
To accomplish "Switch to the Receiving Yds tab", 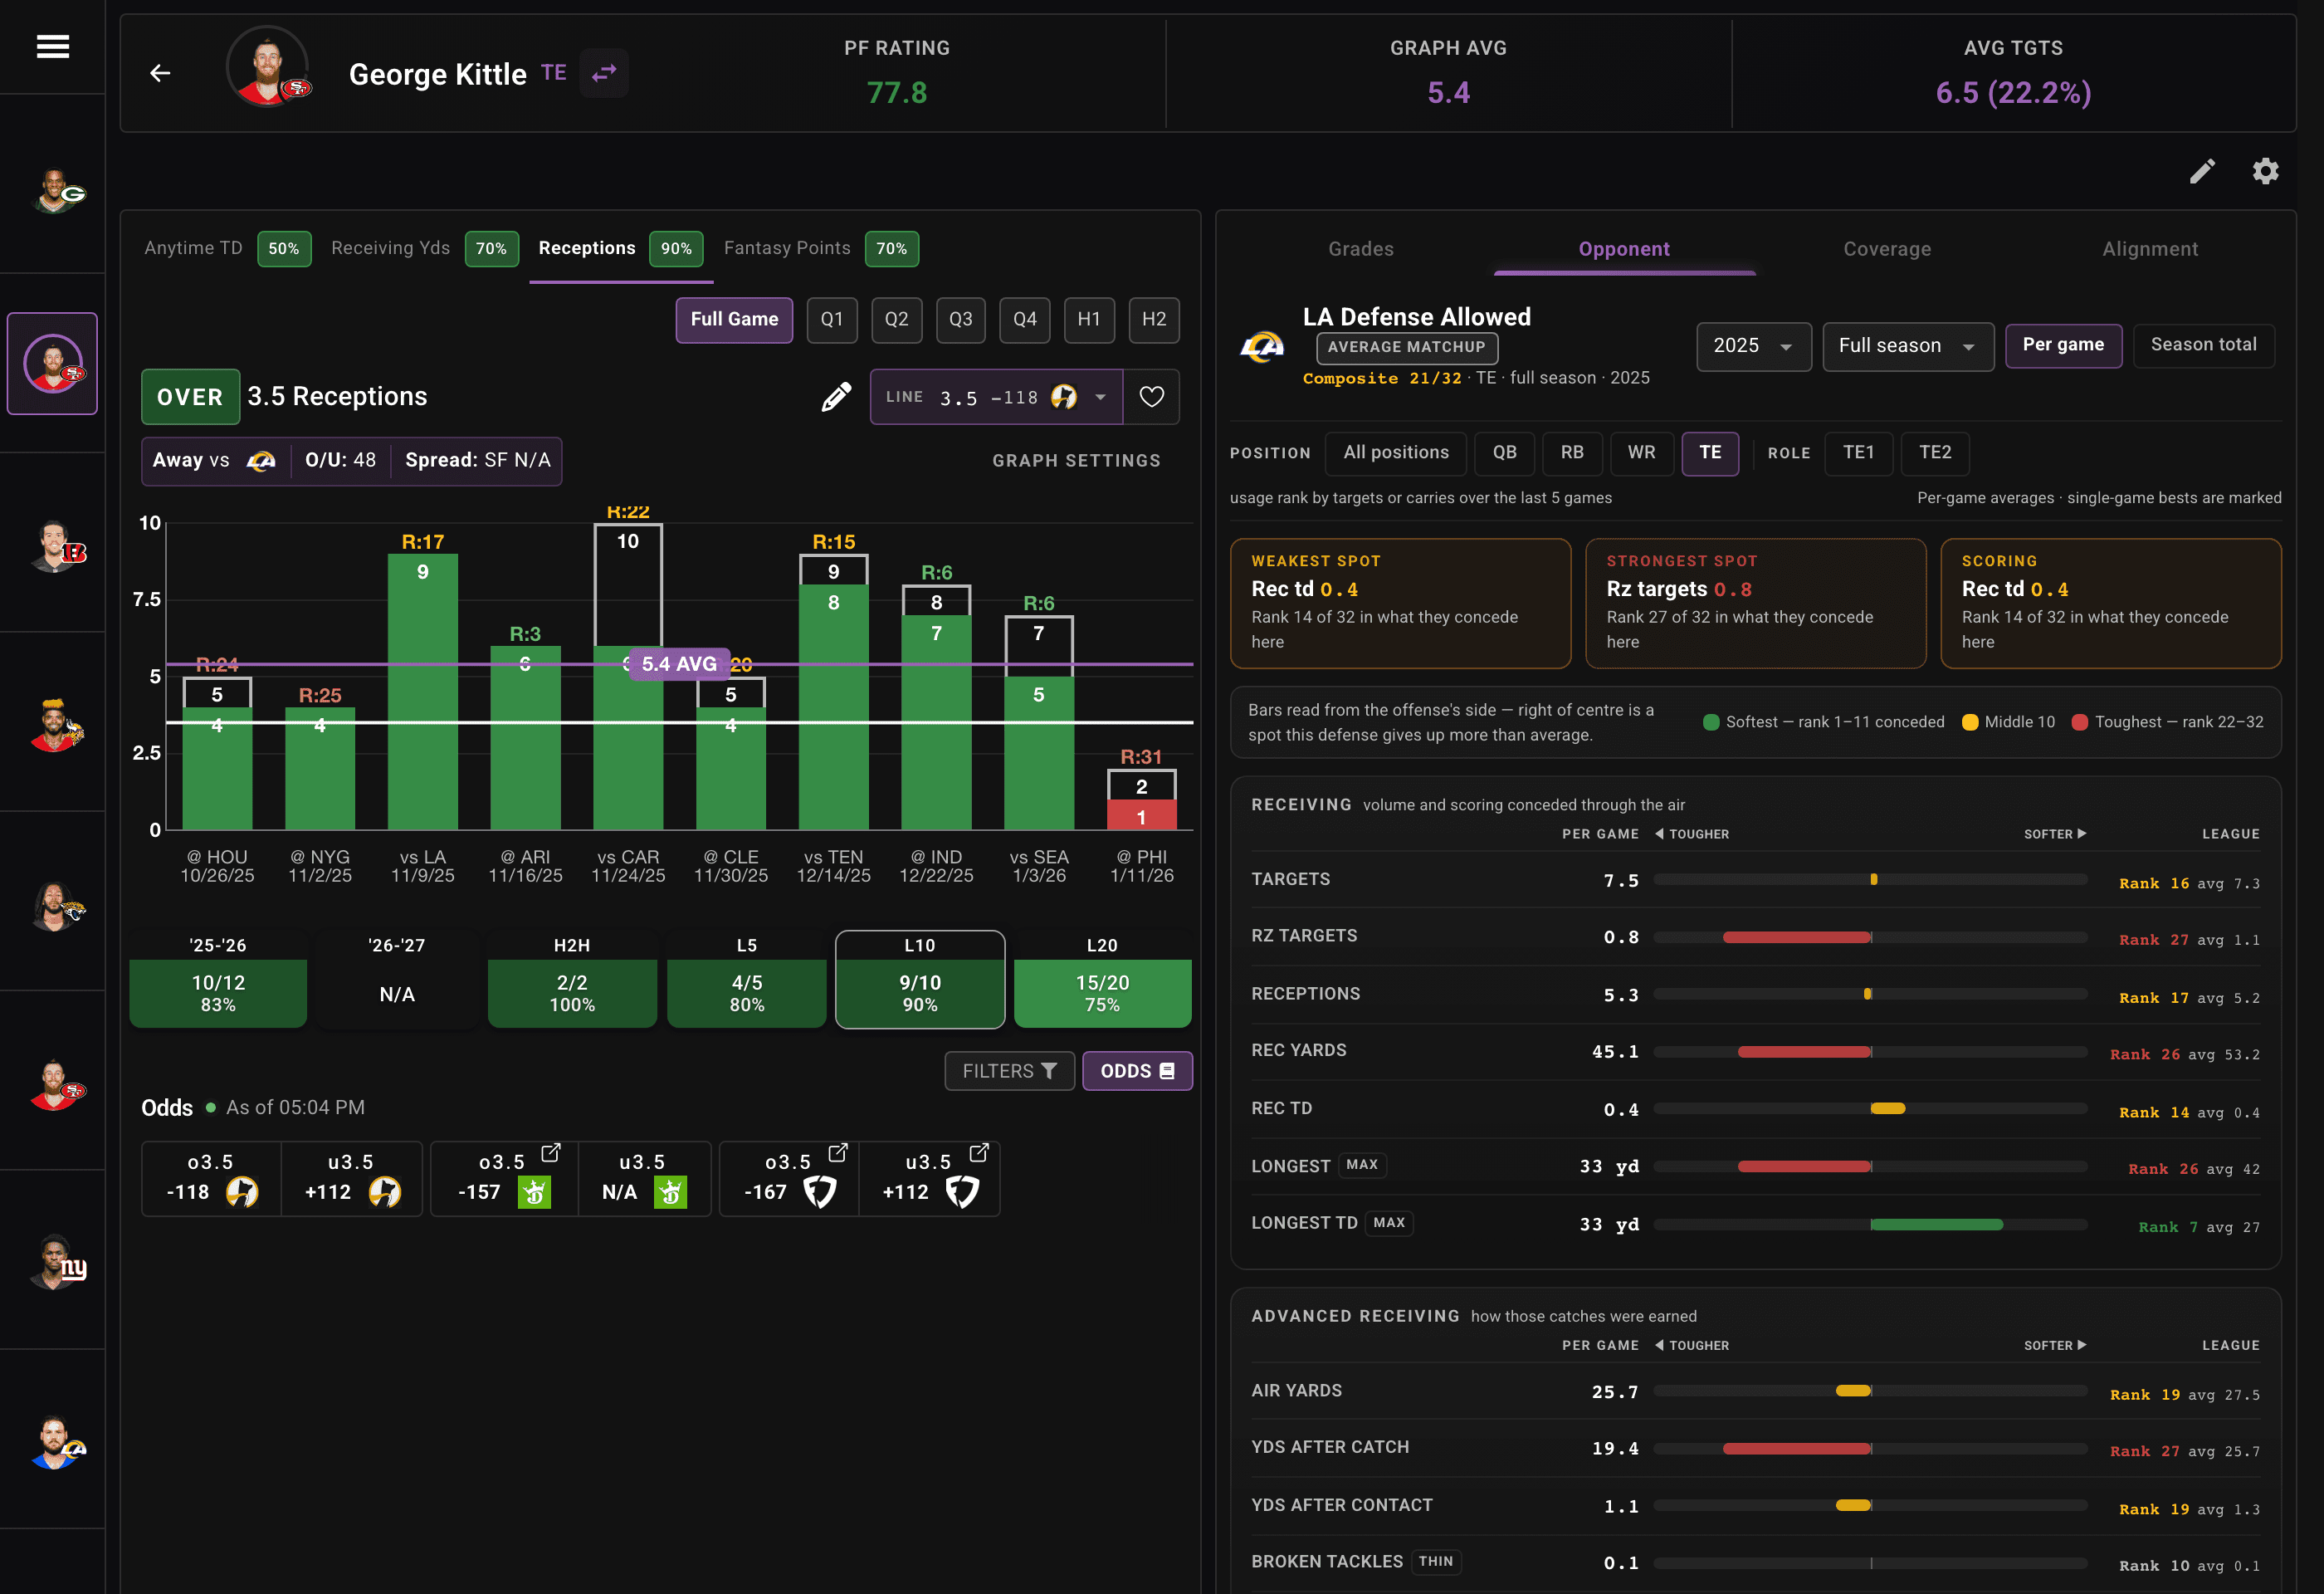I will tap(424, 249).
